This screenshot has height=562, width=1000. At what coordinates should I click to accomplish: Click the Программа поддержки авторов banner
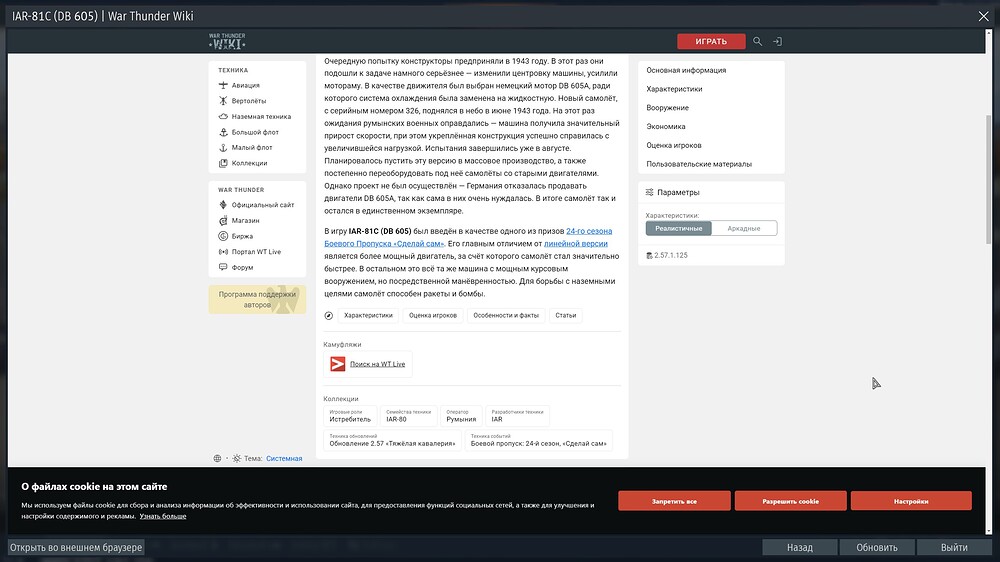pos(257,299)
